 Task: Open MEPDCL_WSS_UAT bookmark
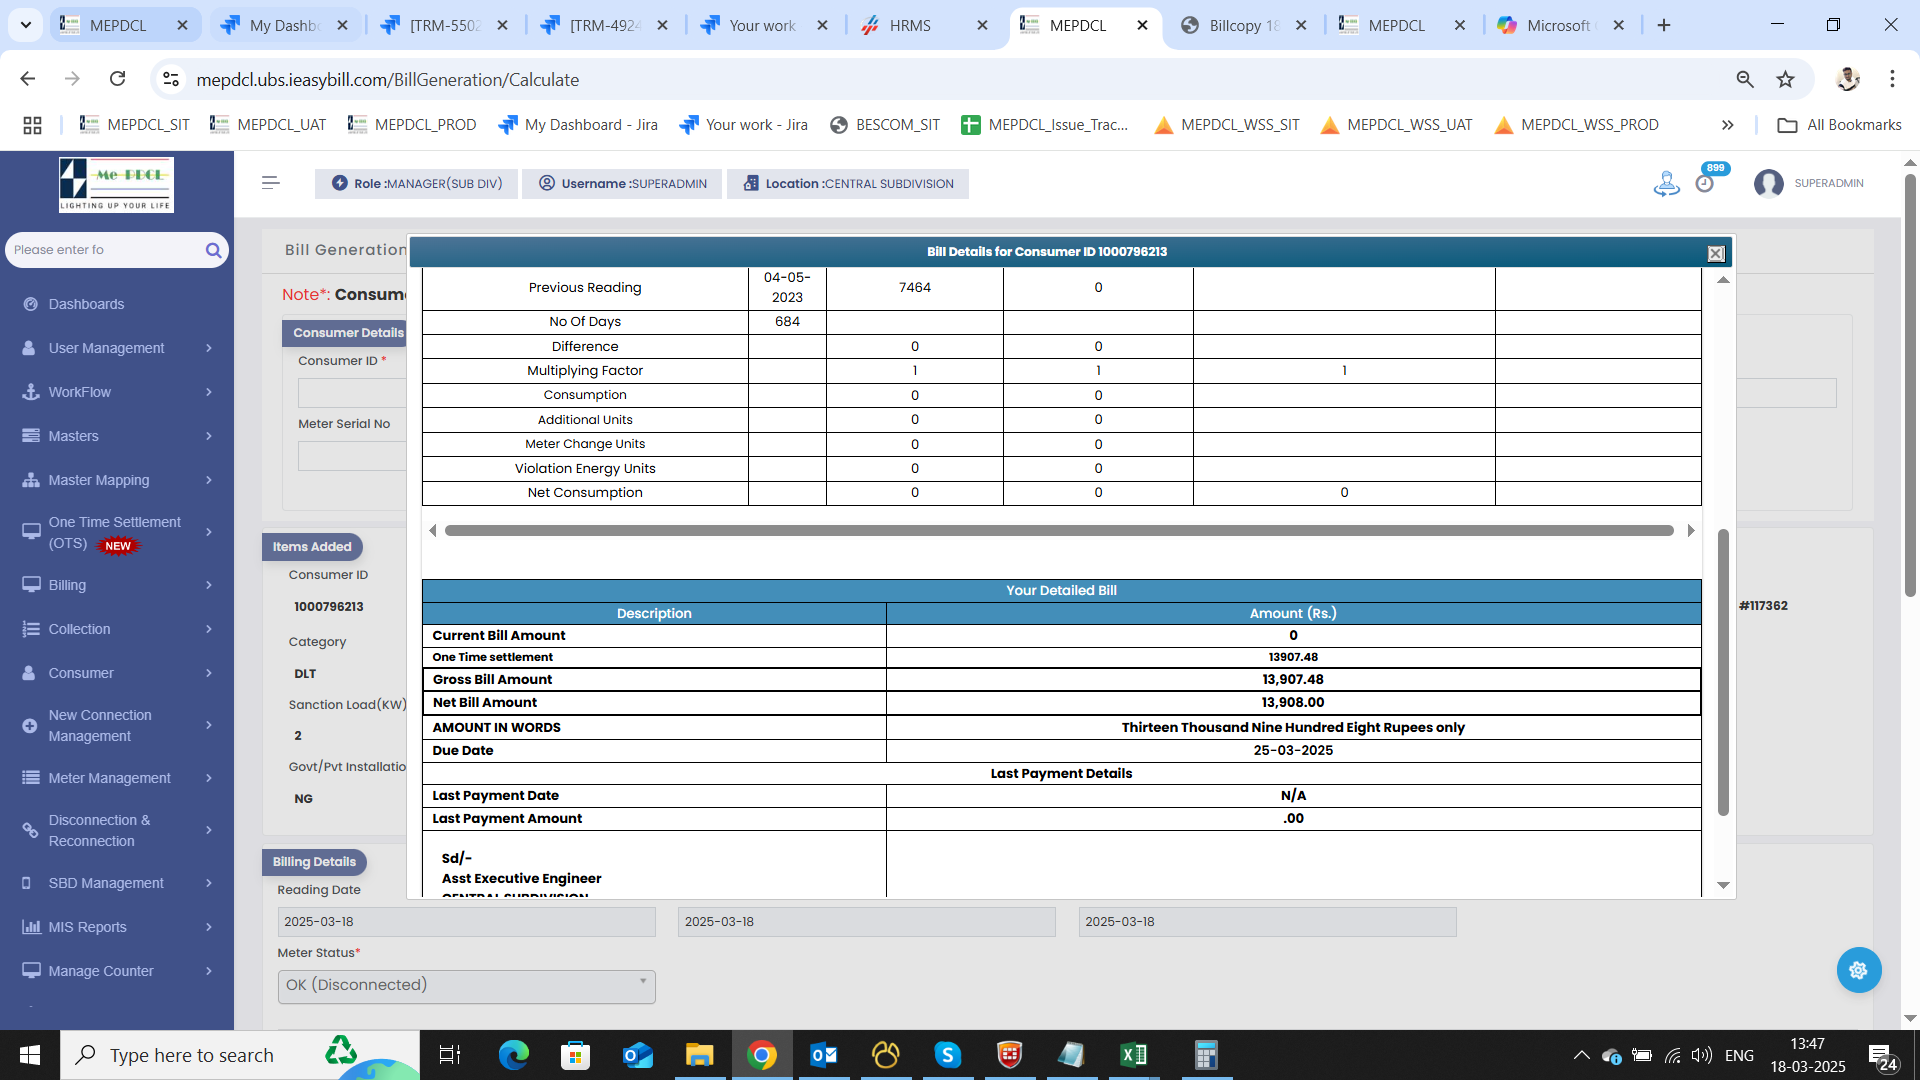(1397, 125)
